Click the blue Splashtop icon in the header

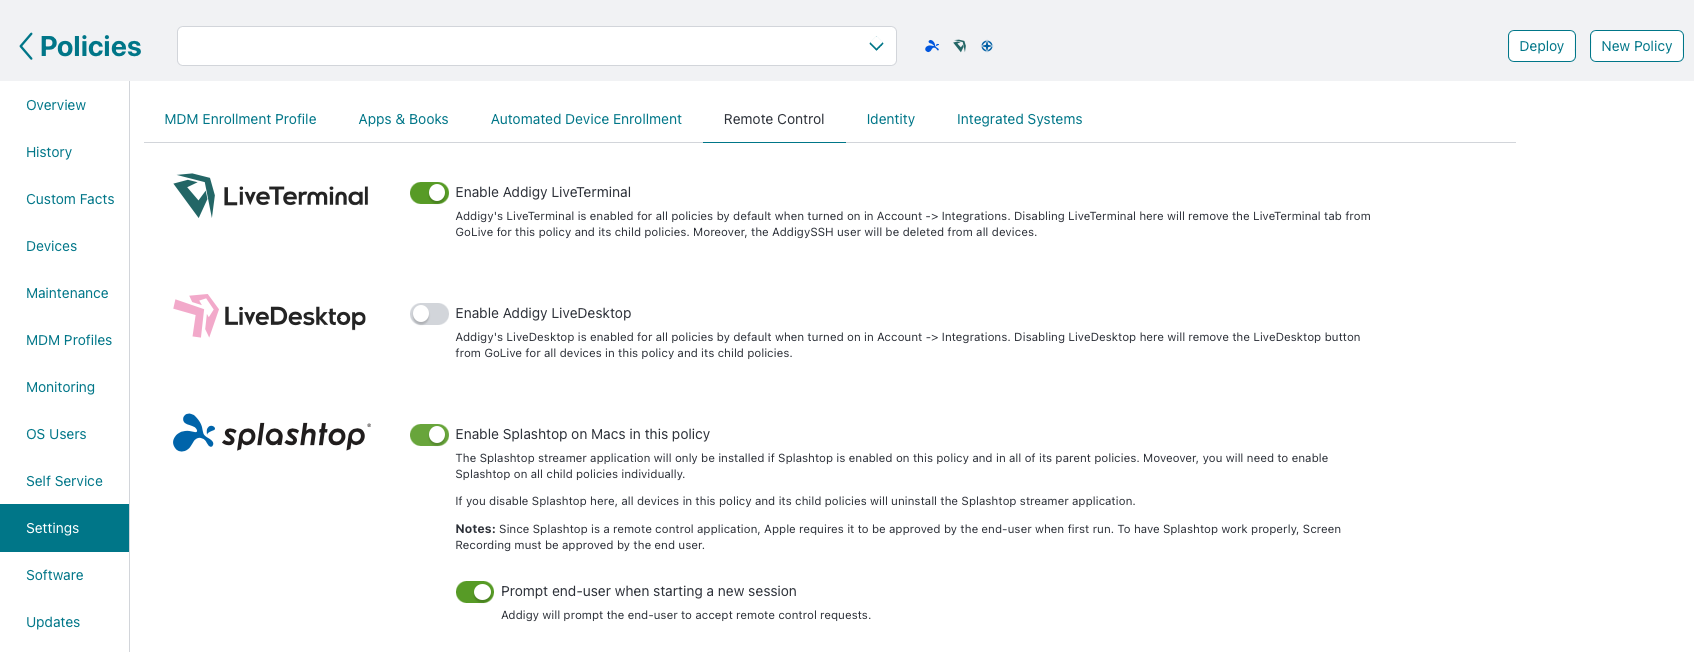pos(932,46)
